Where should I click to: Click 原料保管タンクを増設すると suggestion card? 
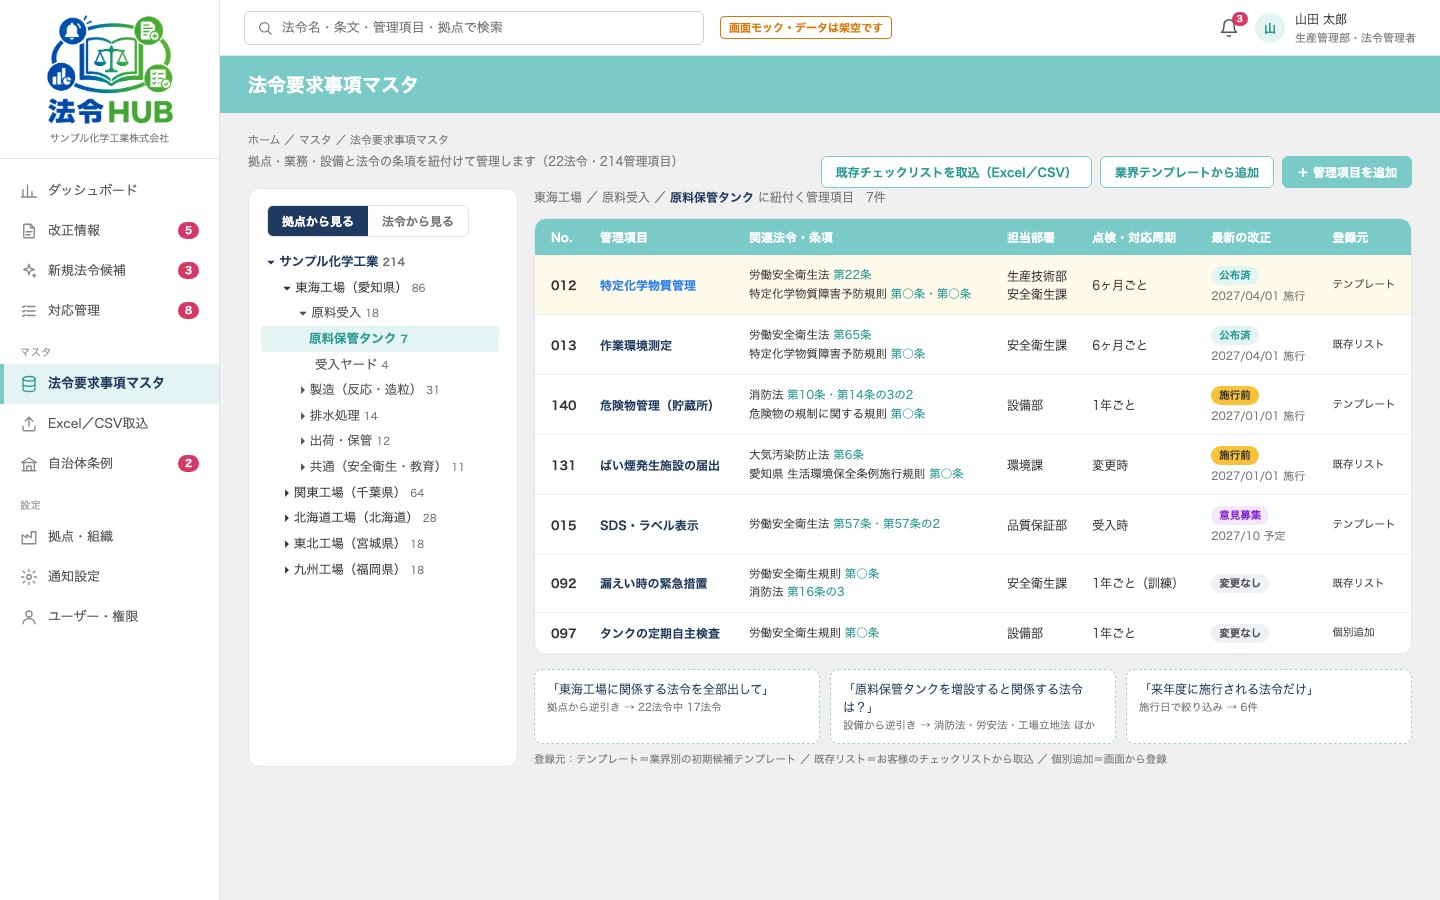coord(973,706)
